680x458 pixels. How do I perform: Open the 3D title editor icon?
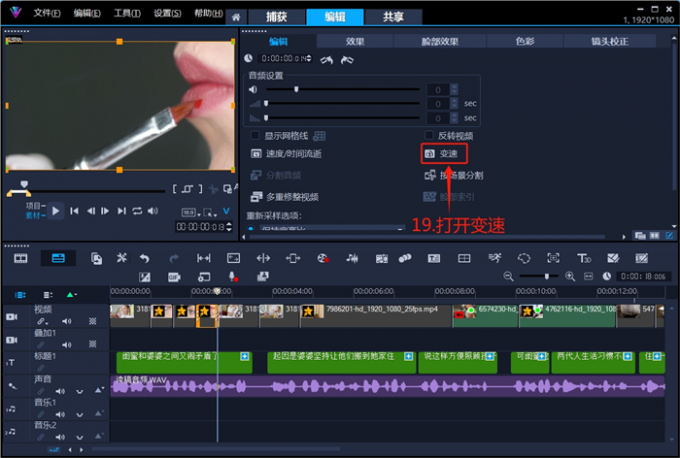(584, 258)
